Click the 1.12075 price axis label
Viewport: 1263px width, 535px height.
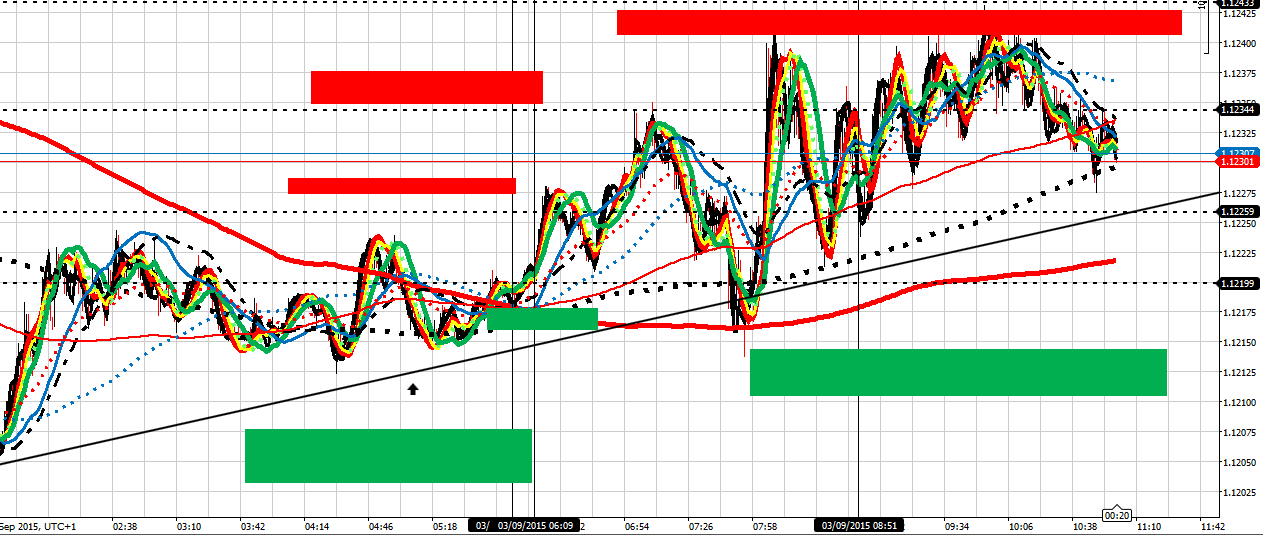pos(1238,433)
